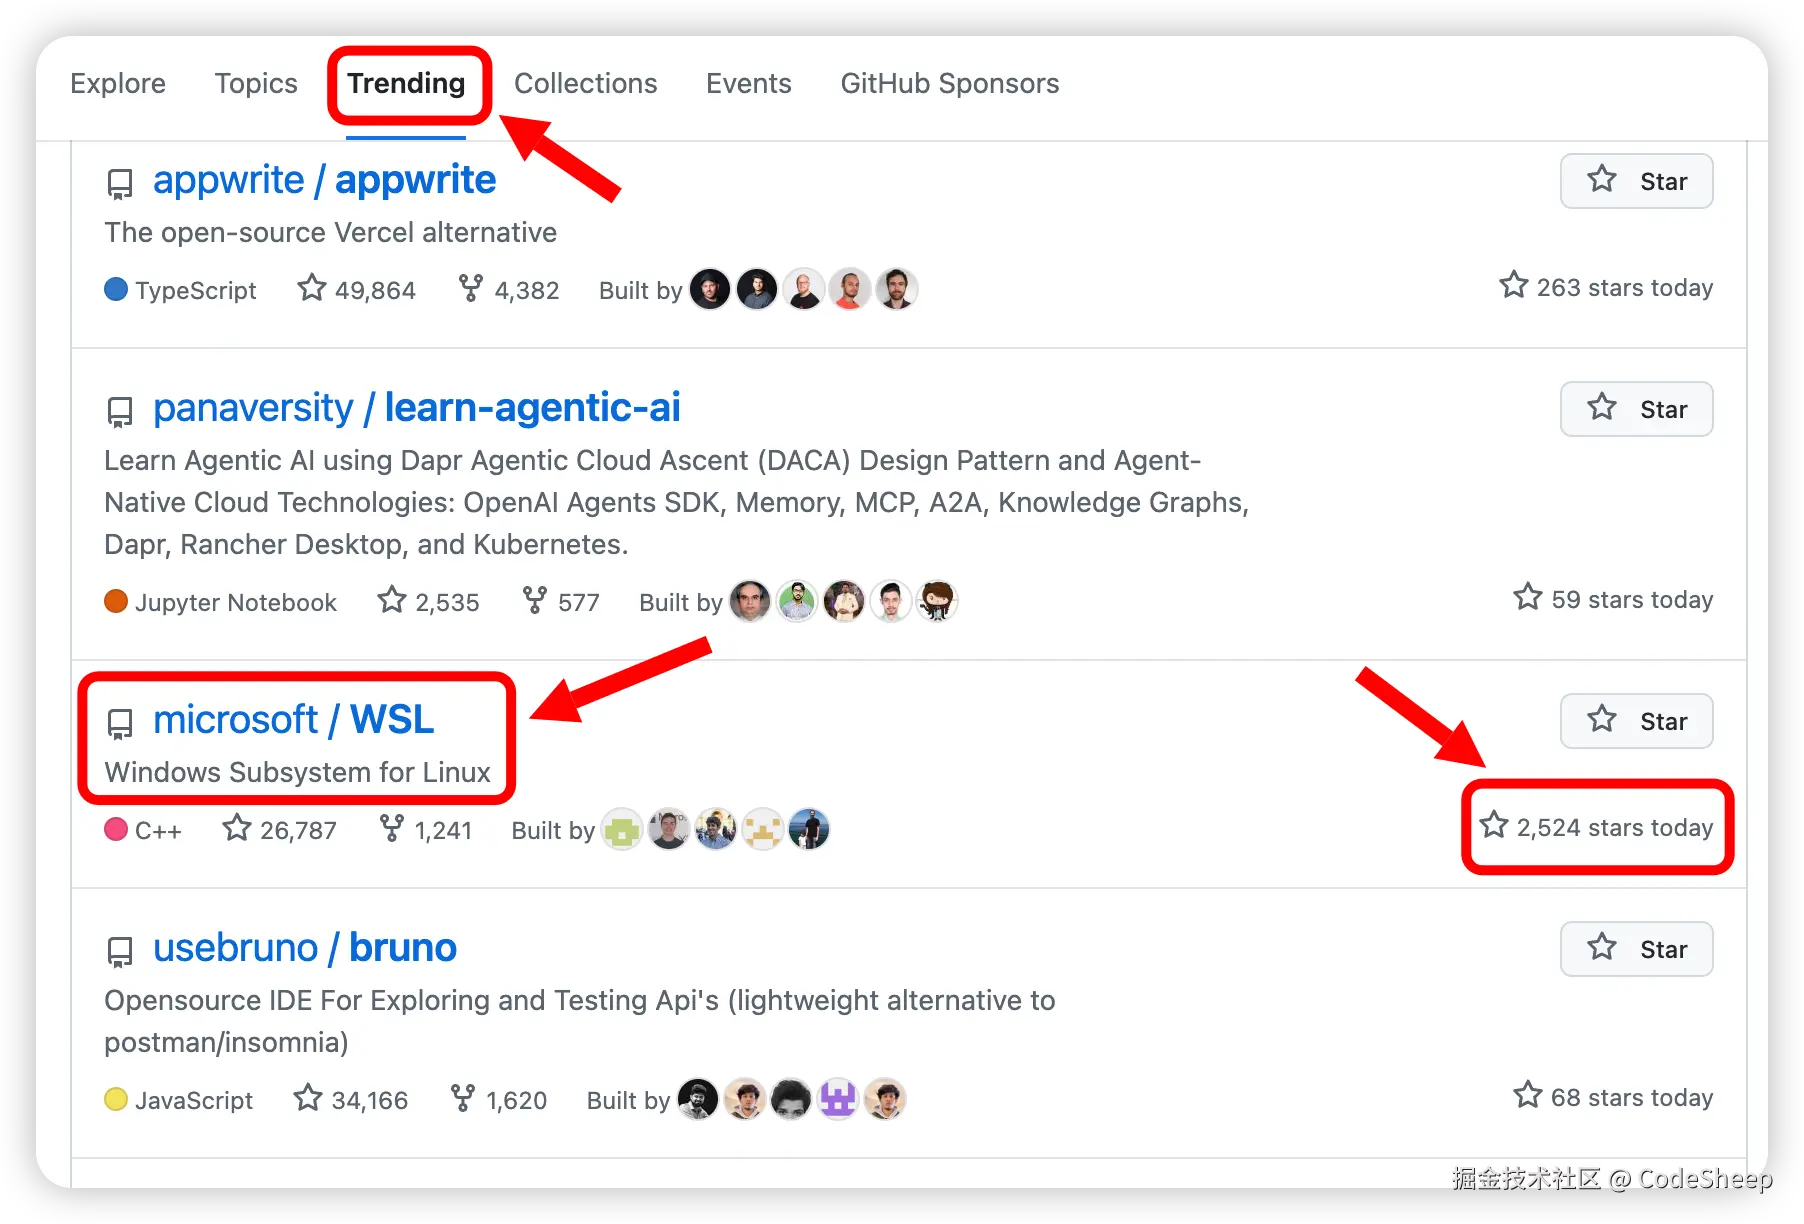Click the fork icon next to 1,620 for bruno
Image resolution: width=1804 pixels, height=1224 pixels.
462,1099
